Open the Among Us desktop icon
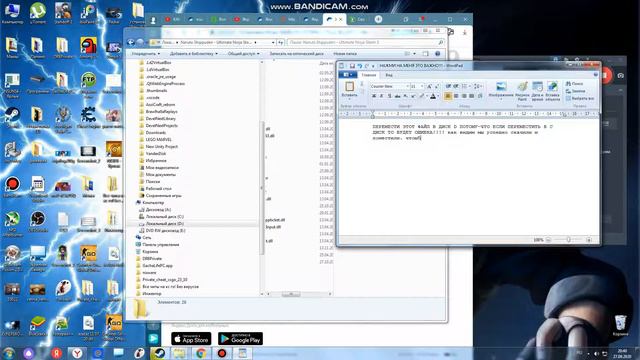 pos(88,48)
